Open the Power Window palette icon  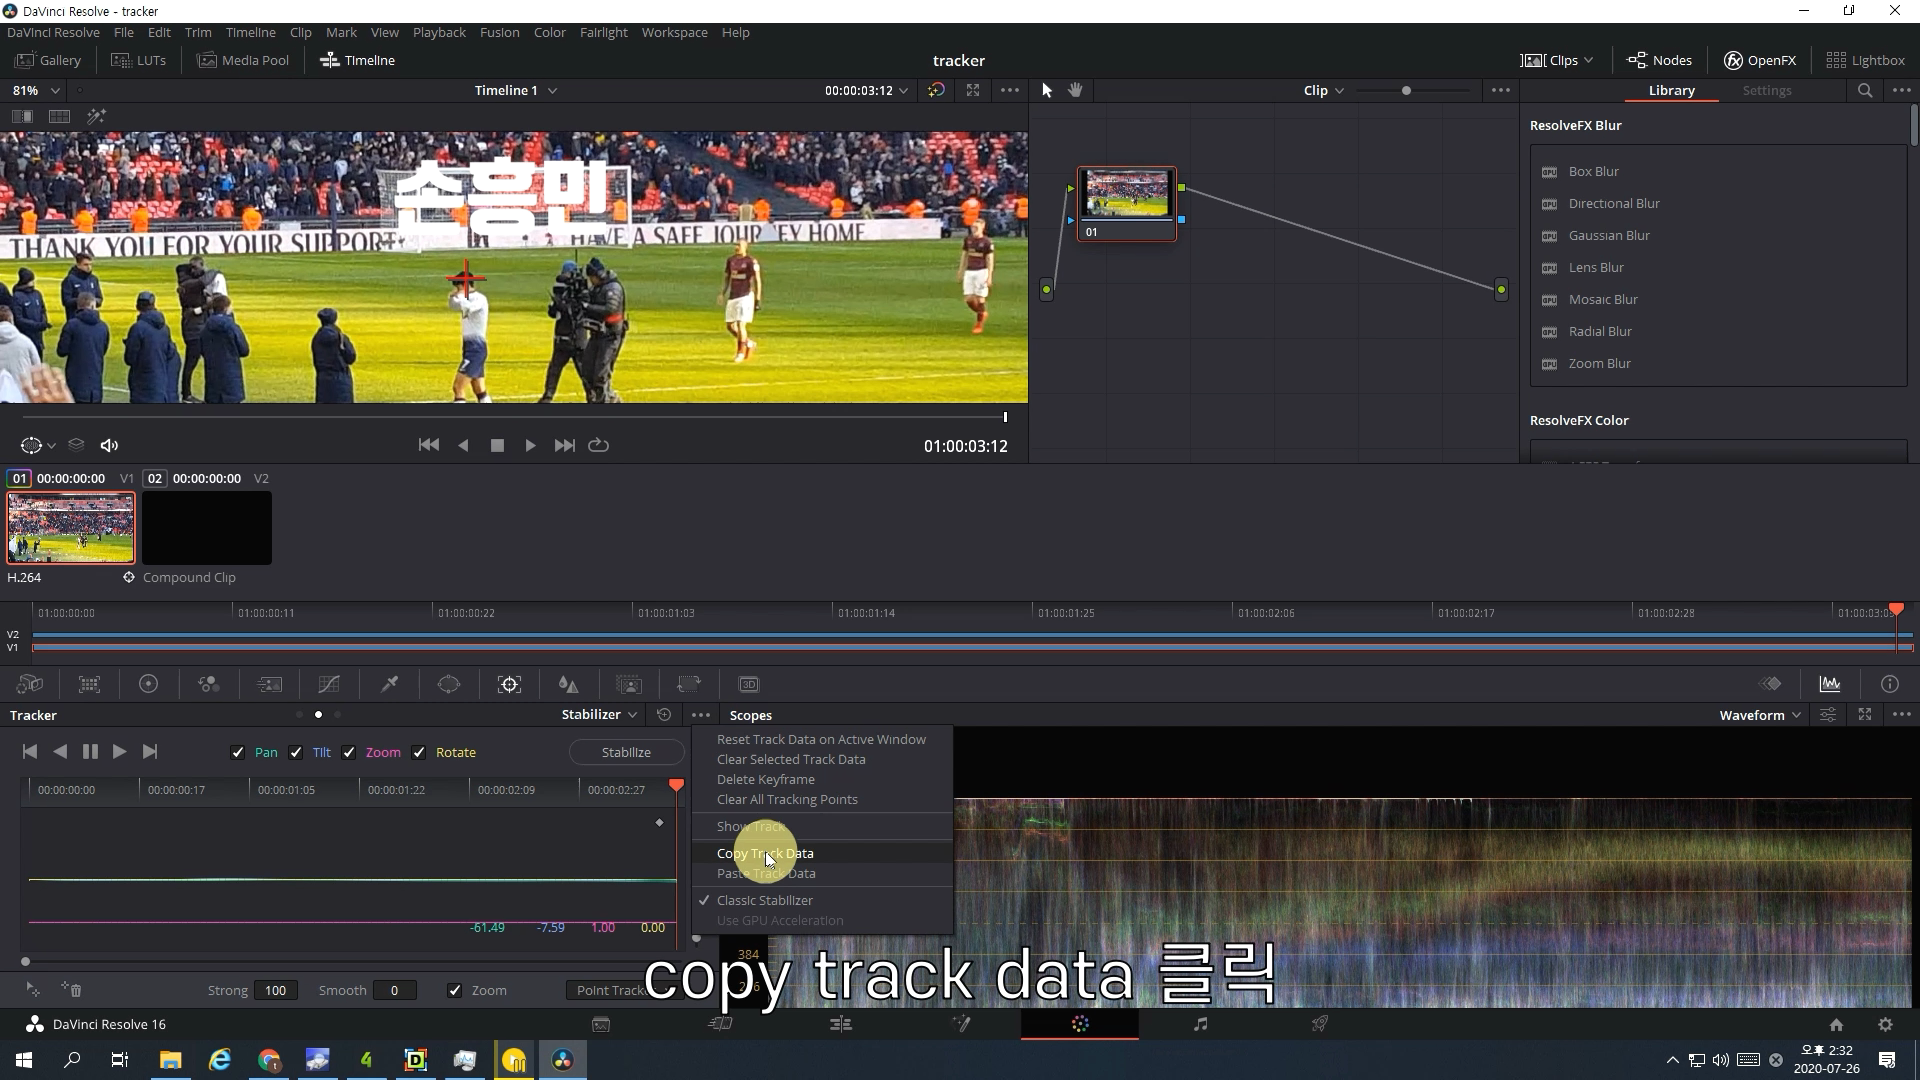tap(449, 684)
